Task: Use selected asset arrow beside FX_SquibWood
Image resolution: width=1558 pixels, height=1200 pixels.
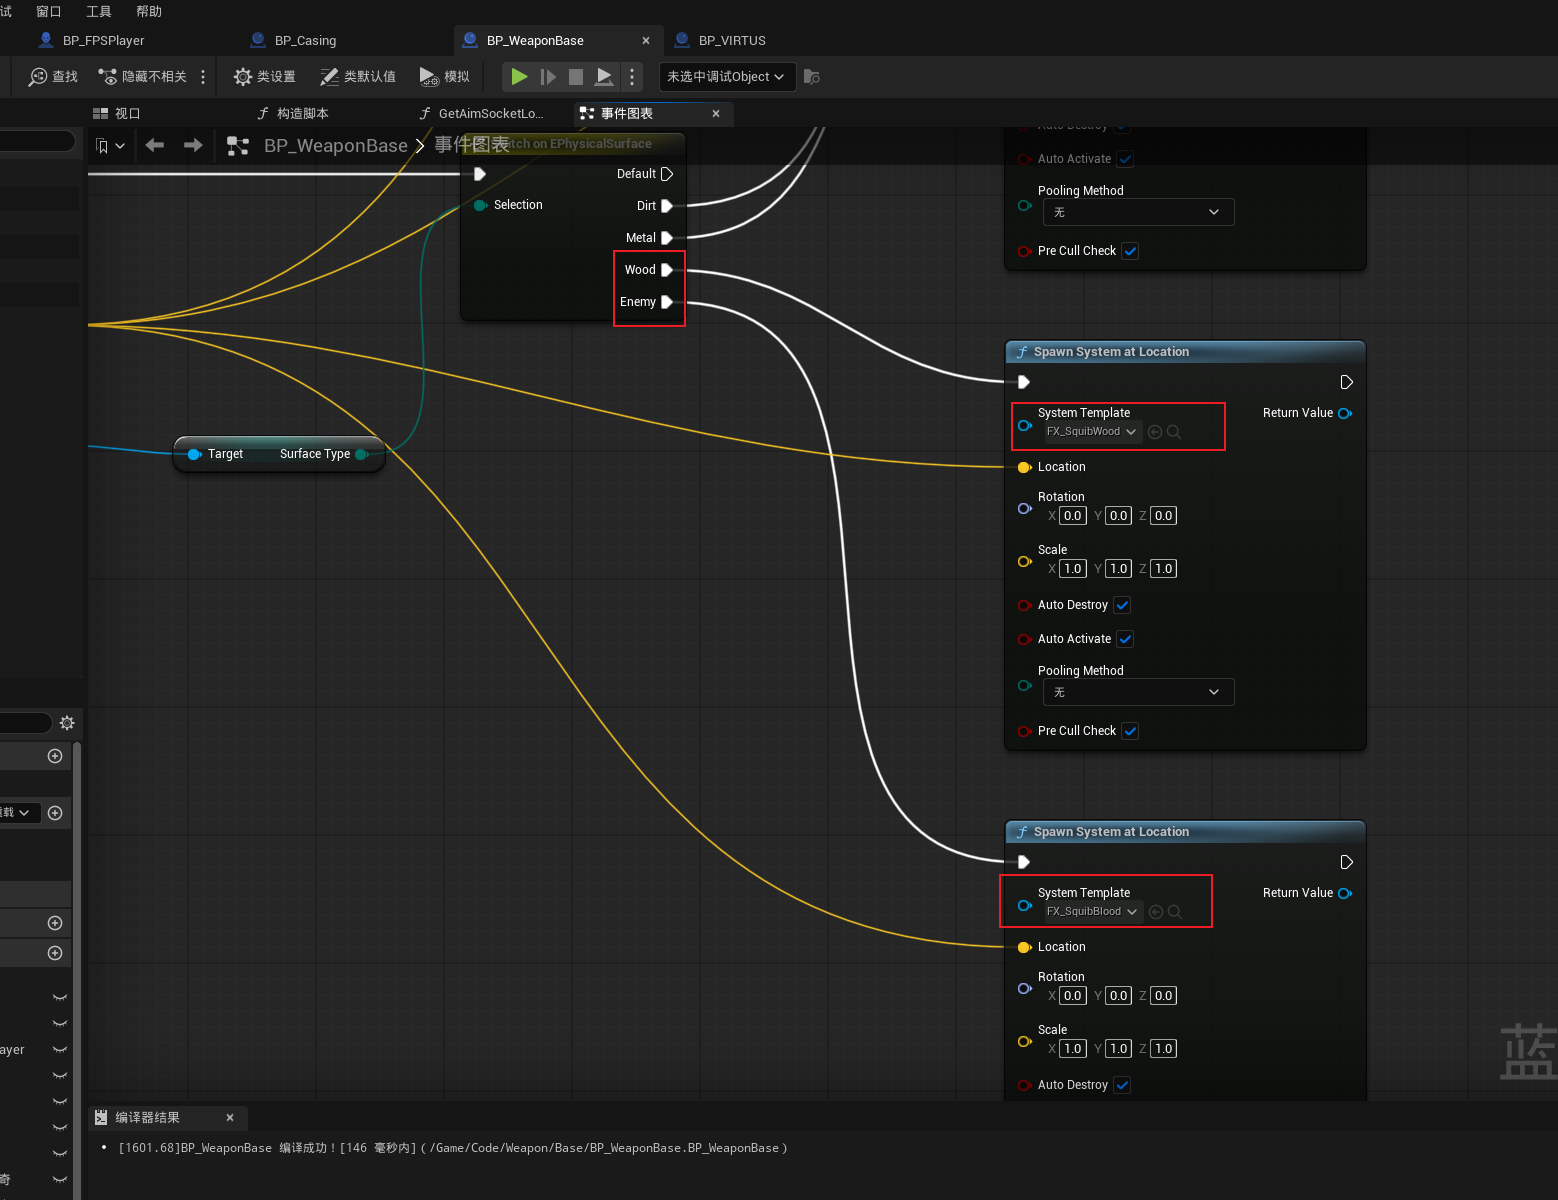Action: tap(1155, 432)
